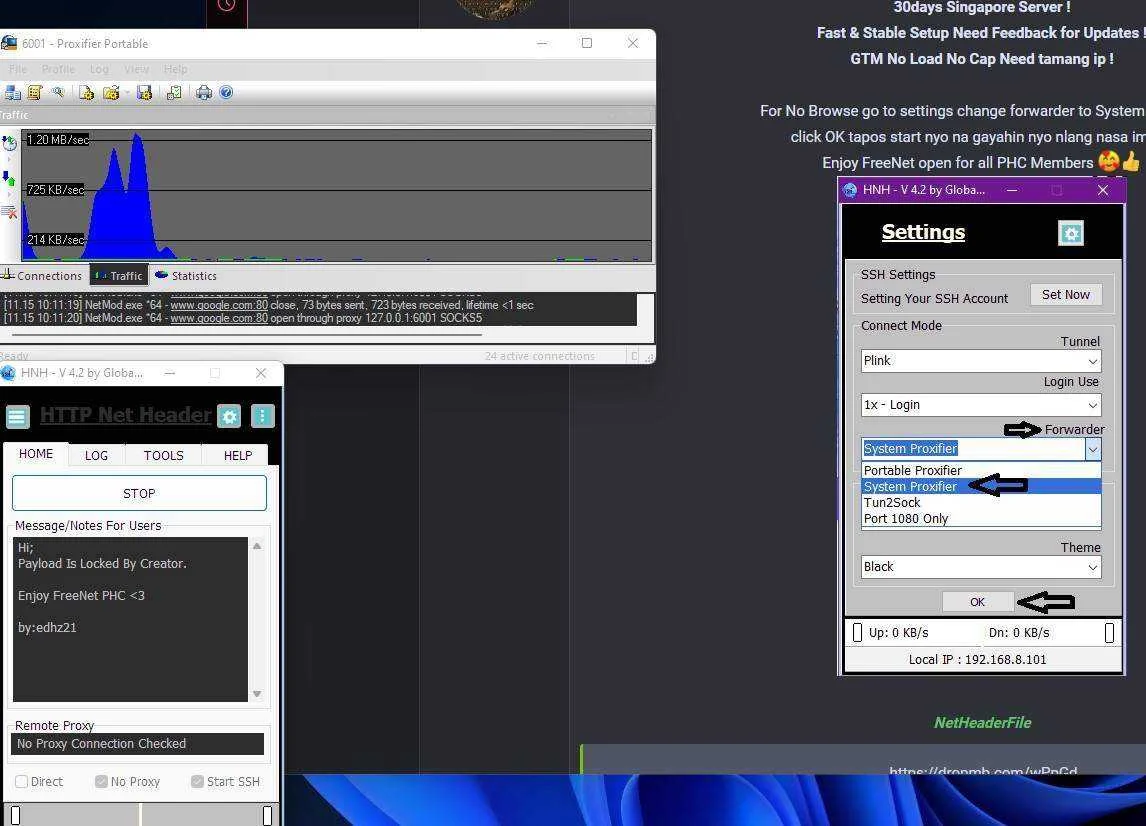Select the HELP tab in HNH
Viewport: 1146px width, 826px height.
[238, 455]
